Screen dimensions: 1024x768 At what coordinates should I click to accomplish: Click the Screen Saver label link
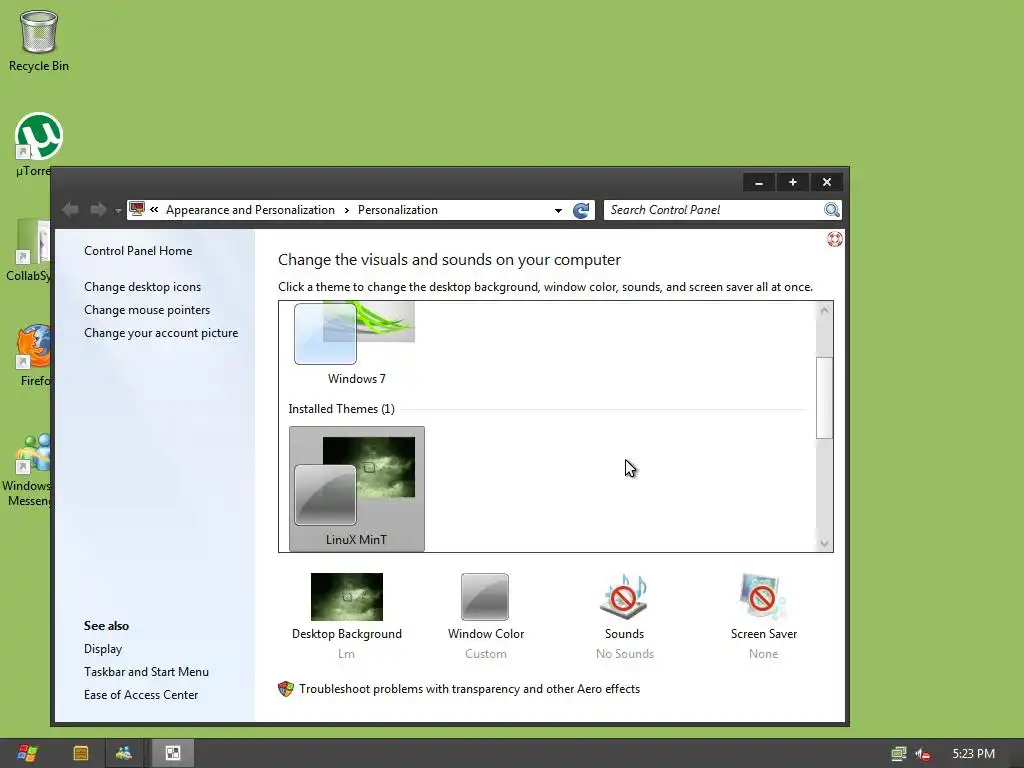(x=763, y=633)
